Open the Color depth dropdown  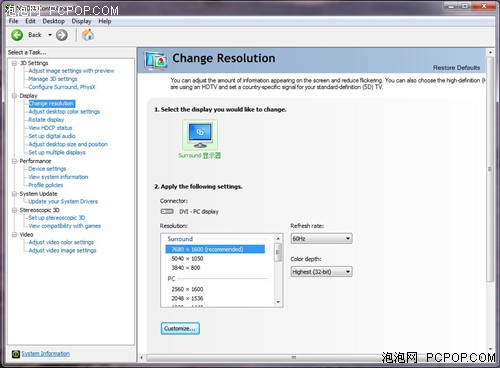click(x=321, y=272)
